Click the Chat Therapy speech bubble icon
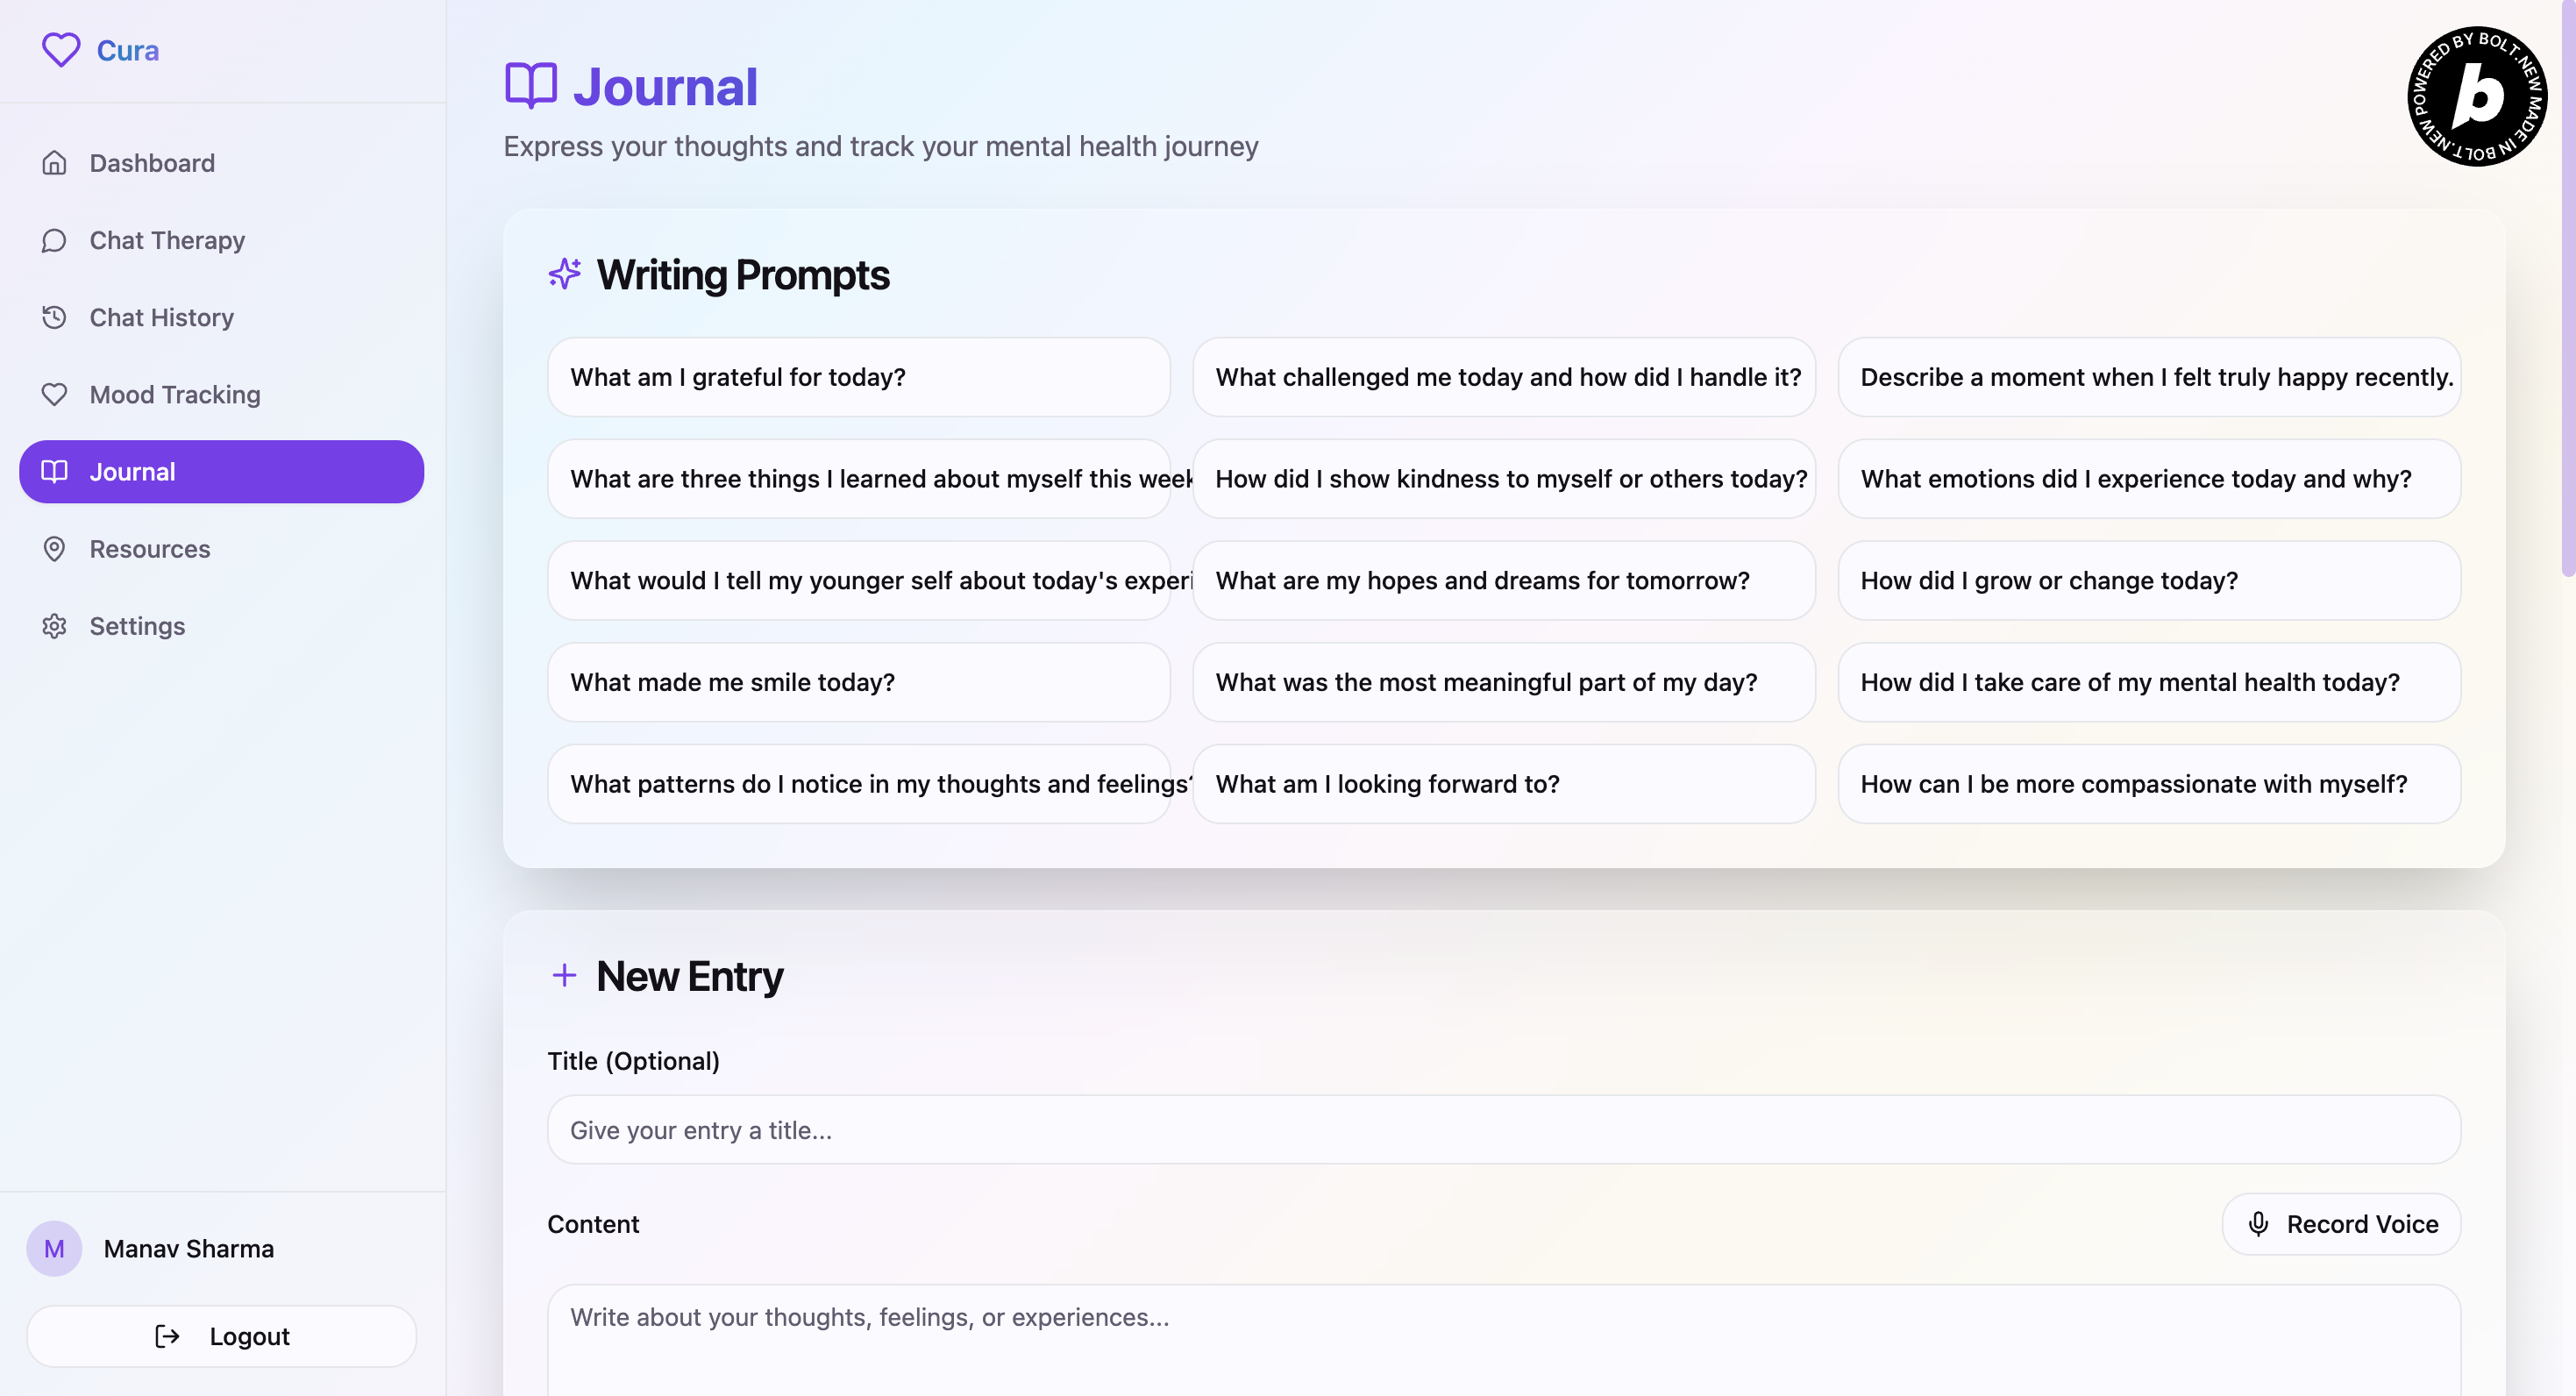 point(55,240)
